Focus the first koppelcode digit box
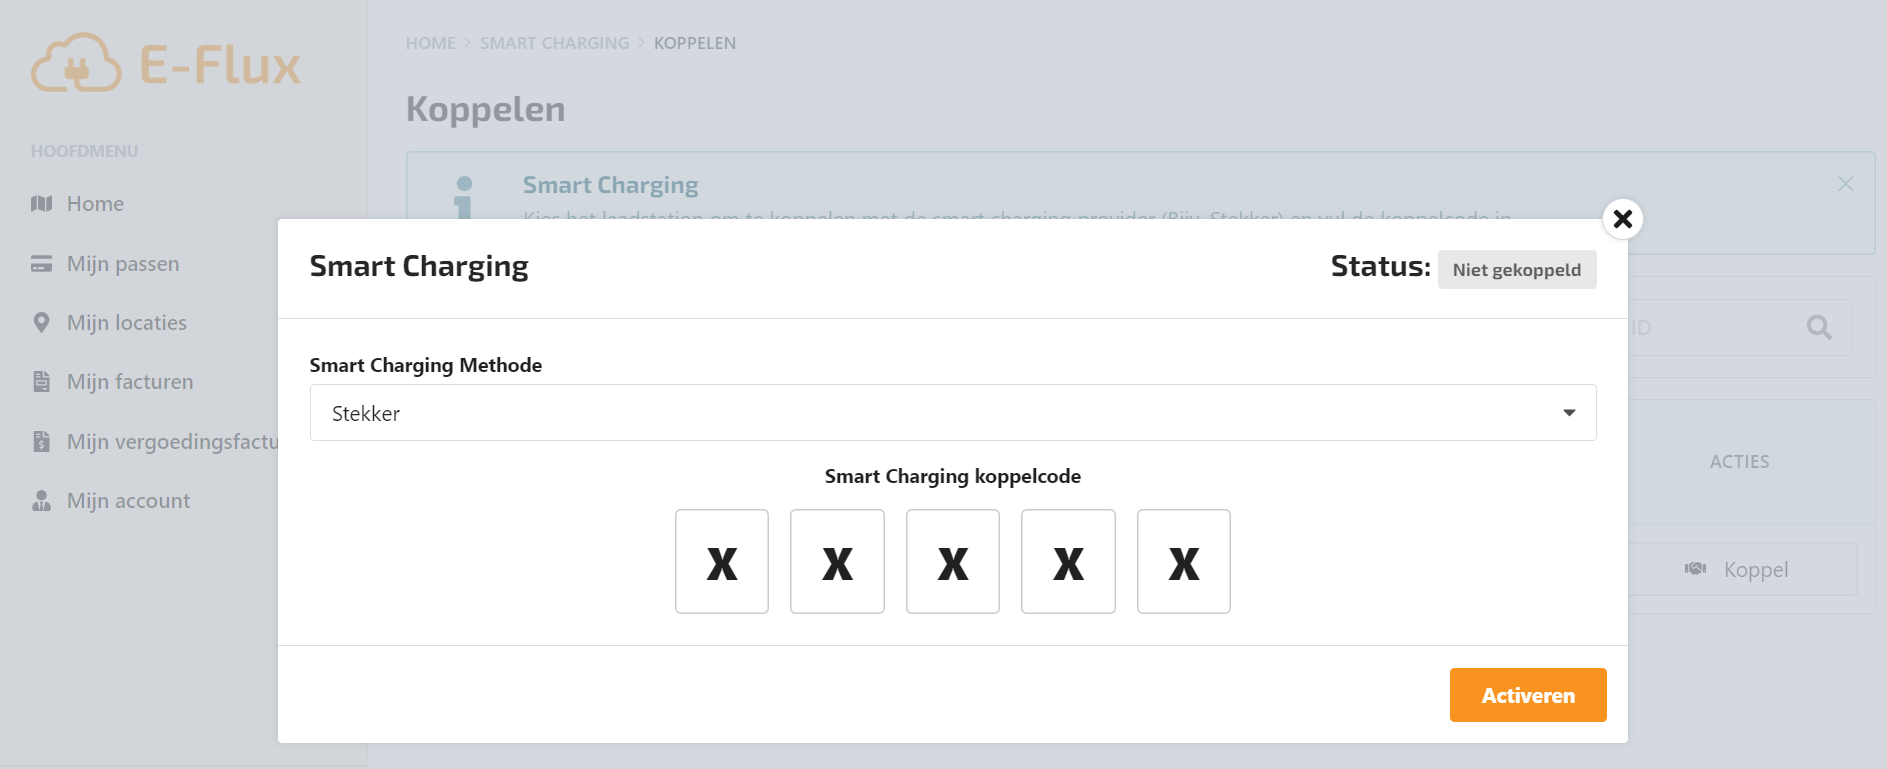 pyautogui.click(x=722, y=562)
